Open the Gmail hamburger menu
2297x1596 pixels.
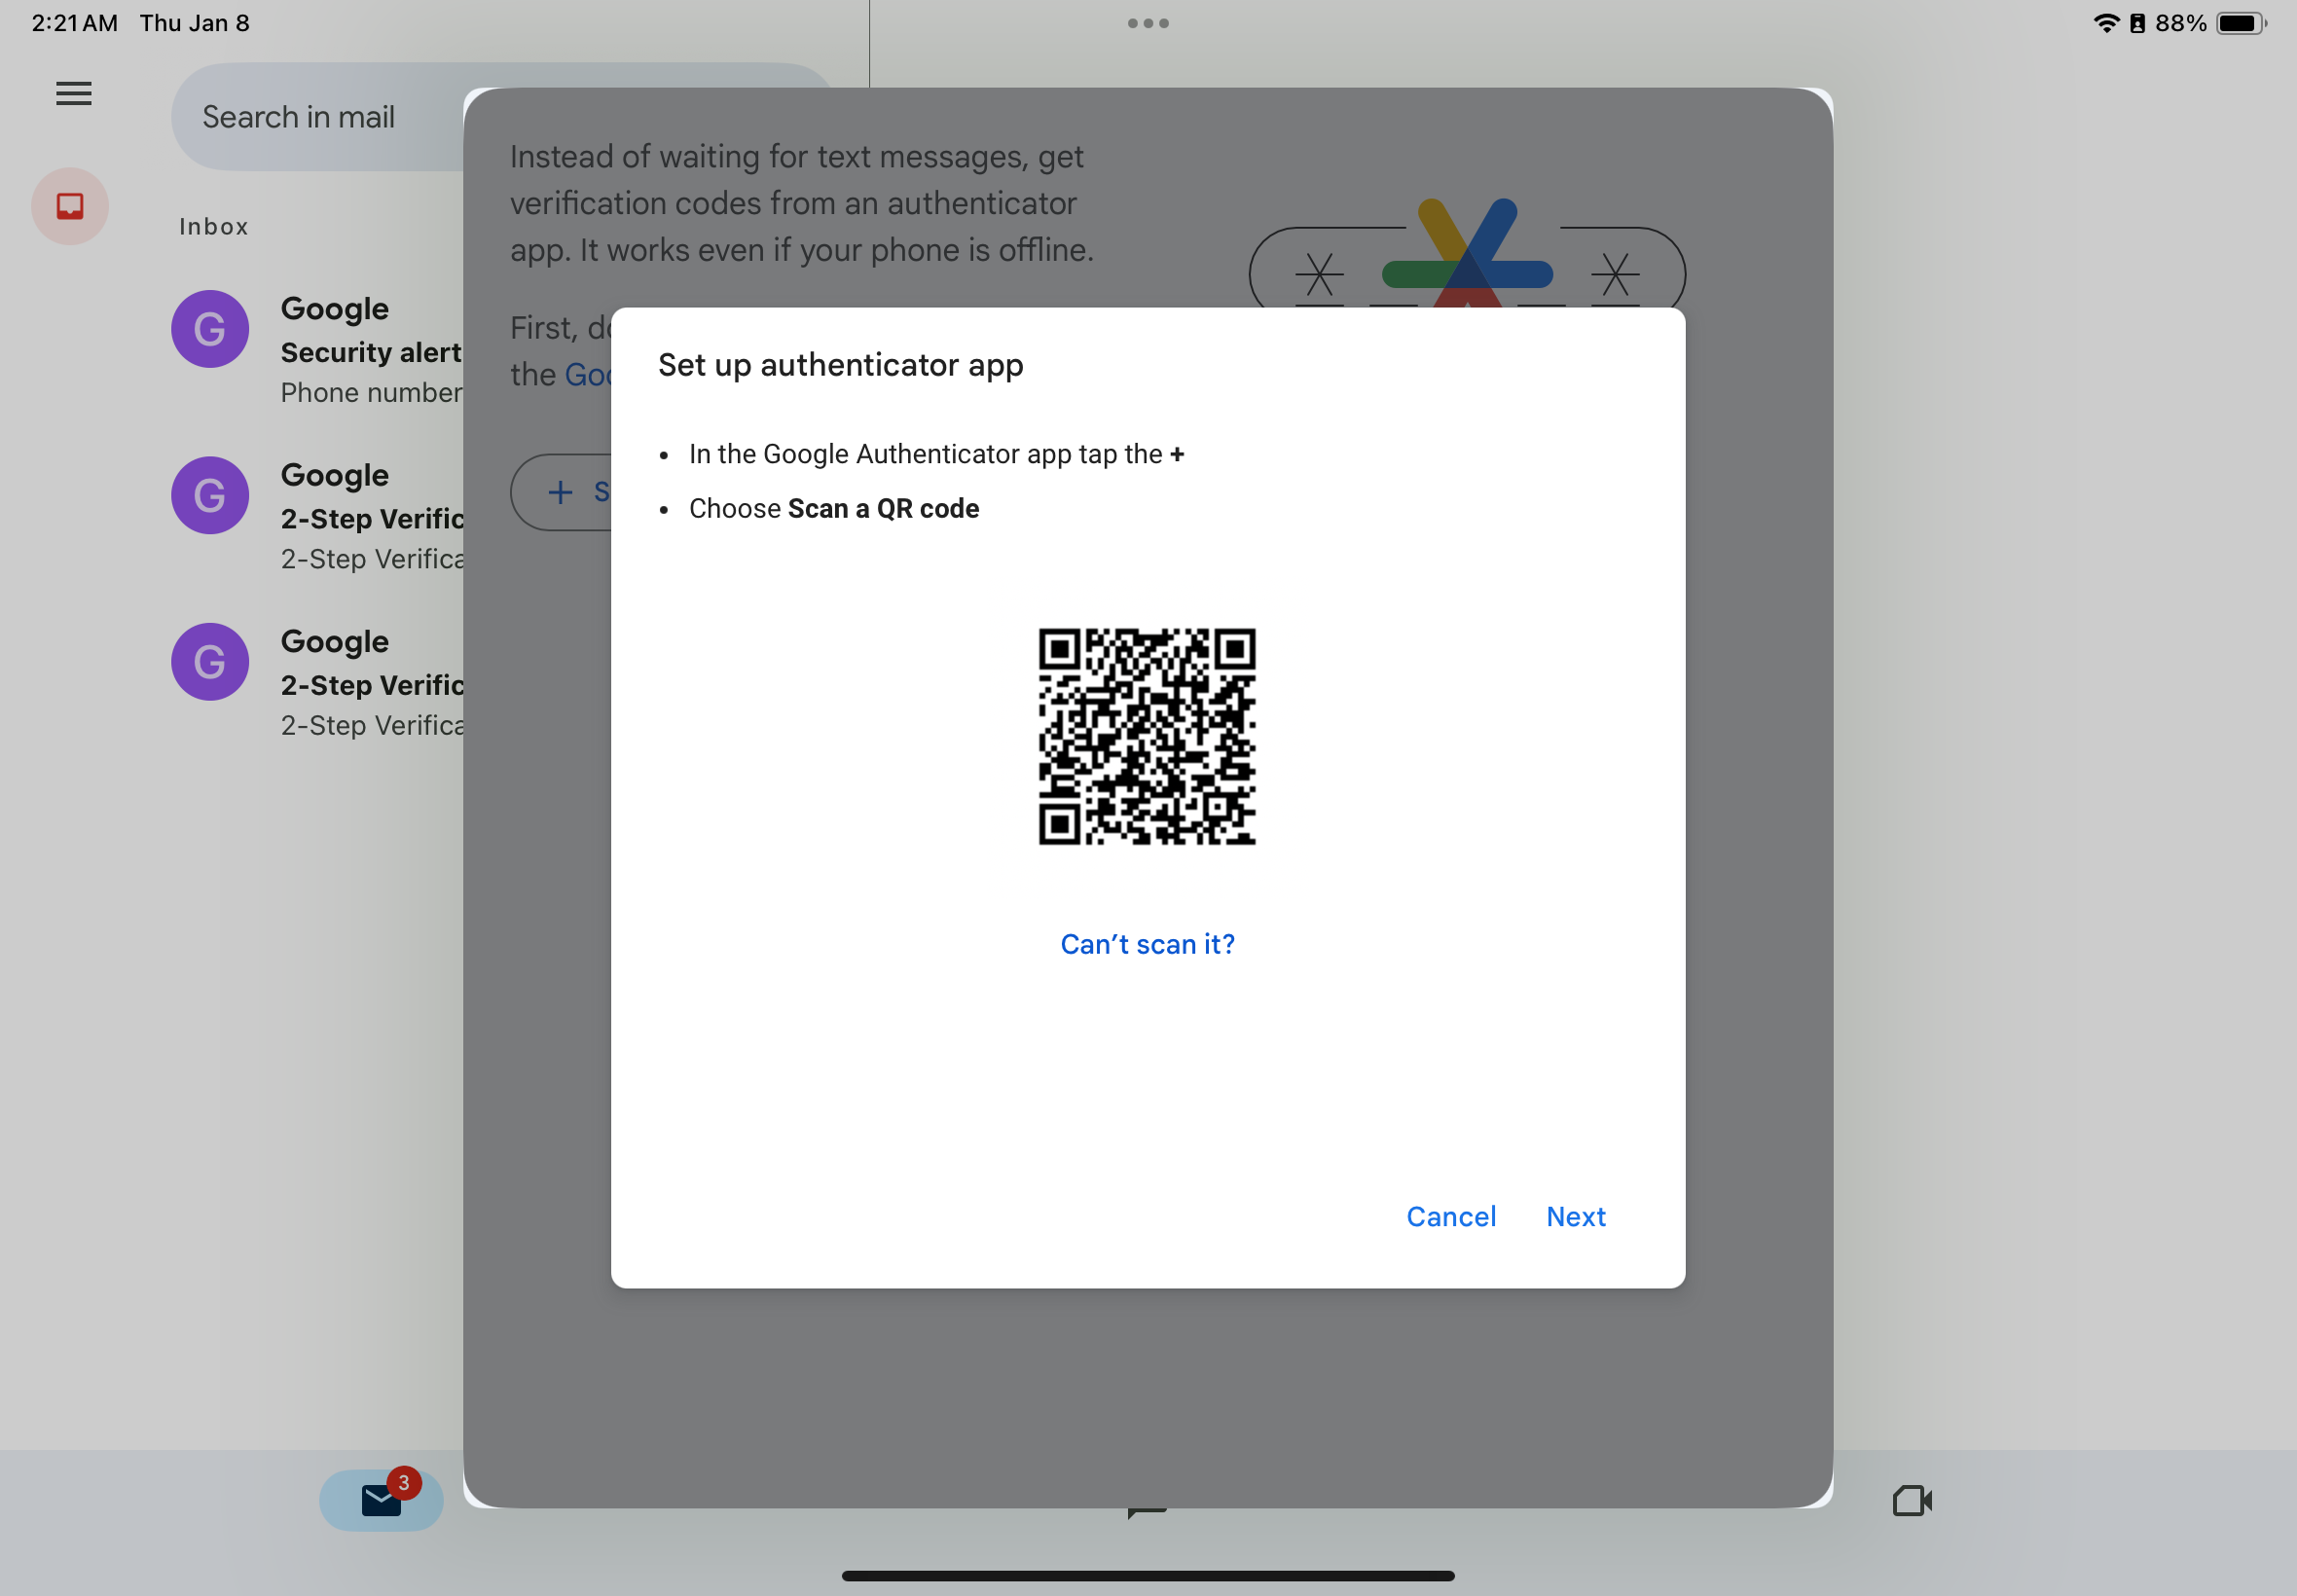pos(73,94)
